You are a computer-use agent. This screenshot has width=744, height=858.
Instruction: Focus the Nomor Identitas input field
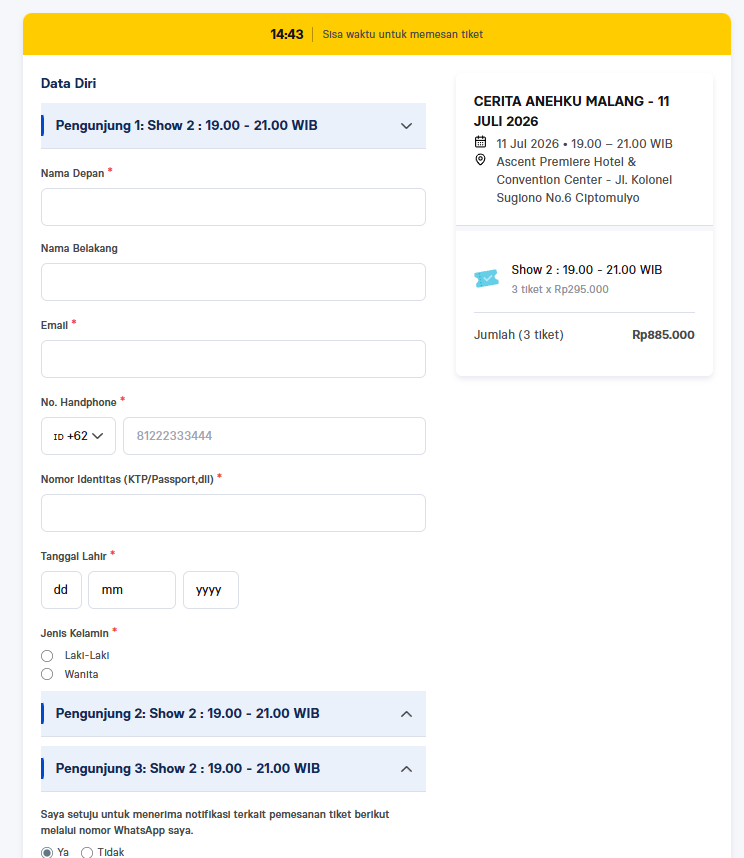click(x=233, y=513)
